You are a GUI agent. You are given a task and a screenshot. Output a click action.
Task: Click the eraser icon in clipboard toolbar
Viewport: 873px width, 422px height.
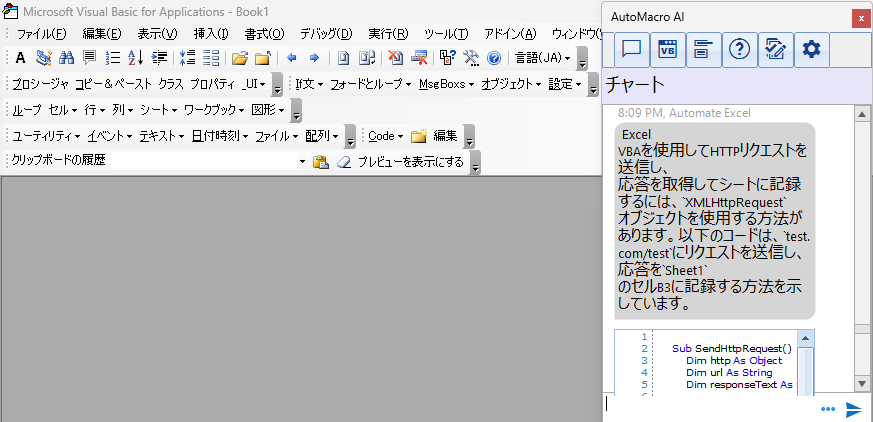point(344,162)
